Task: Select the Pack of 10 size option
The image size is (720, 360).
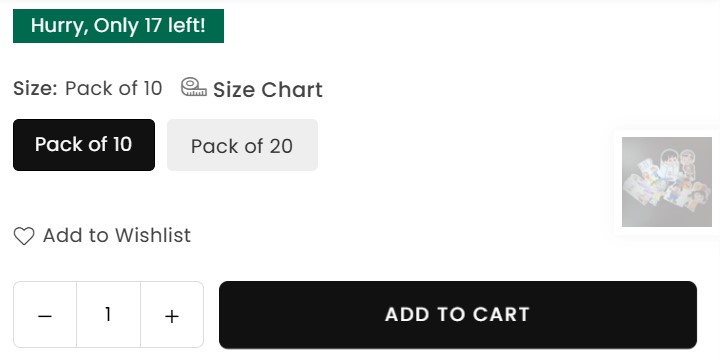Action: pyautogui.click(x=84, y=145)
